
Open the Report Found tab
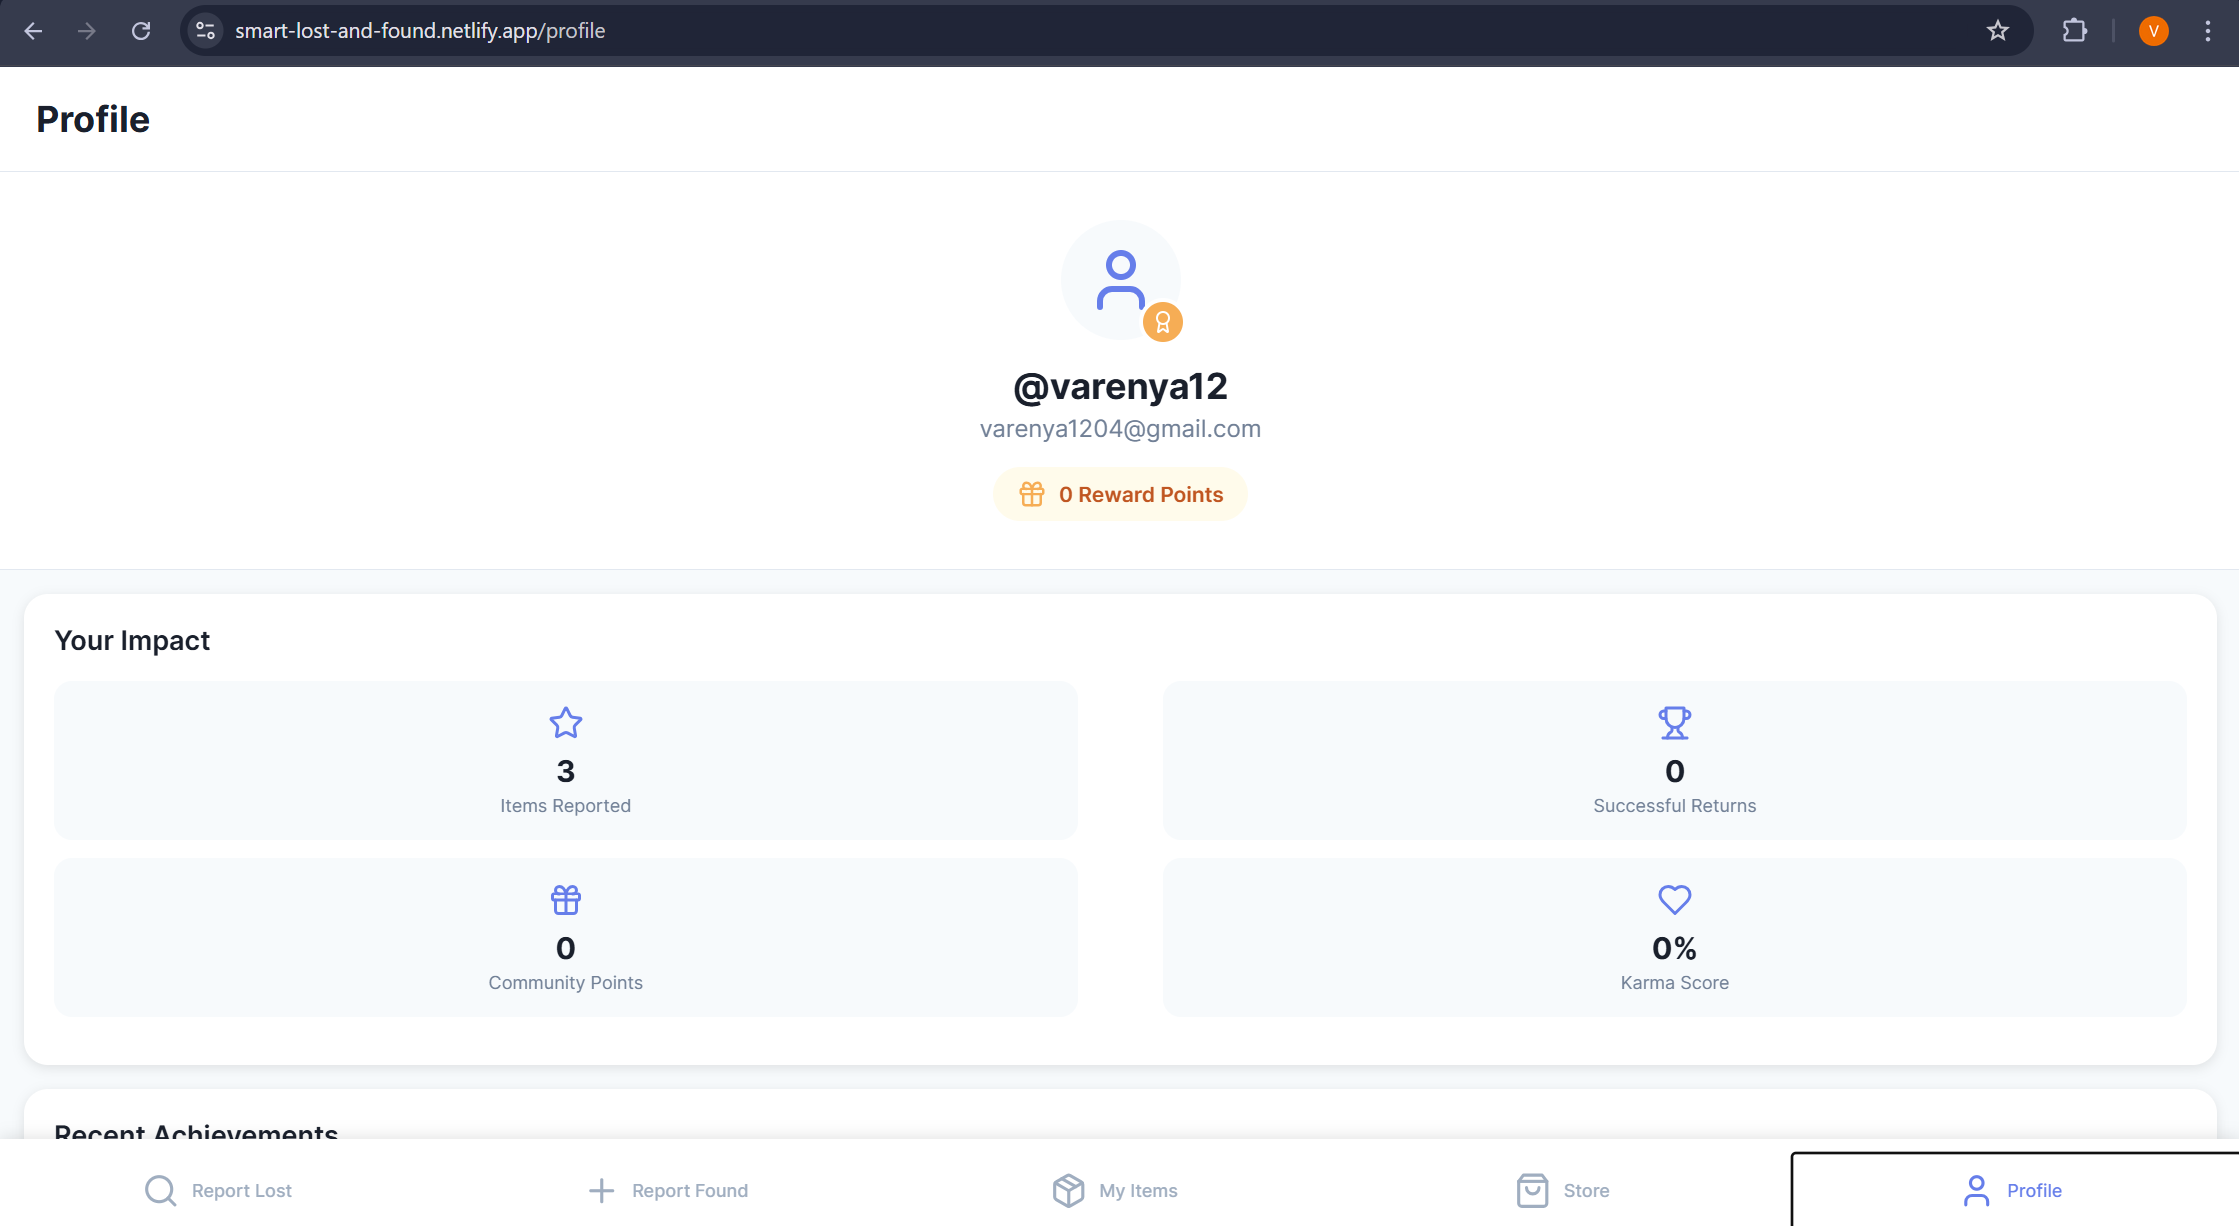click(x=668, y=1190)
